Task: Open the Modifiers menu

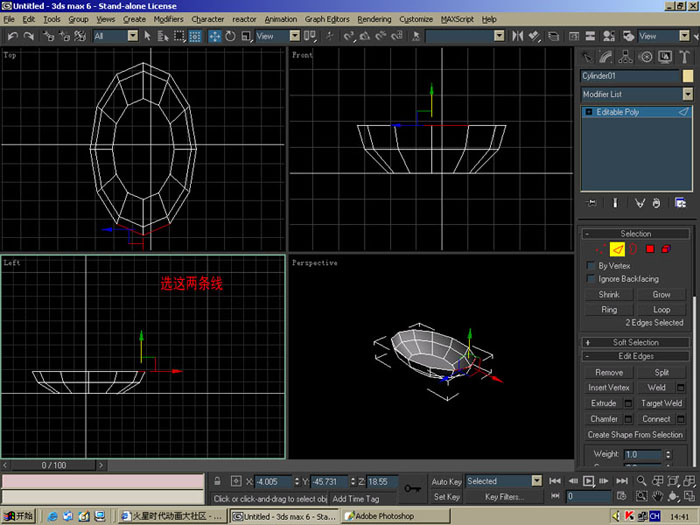Action: (x=168, y=19)
